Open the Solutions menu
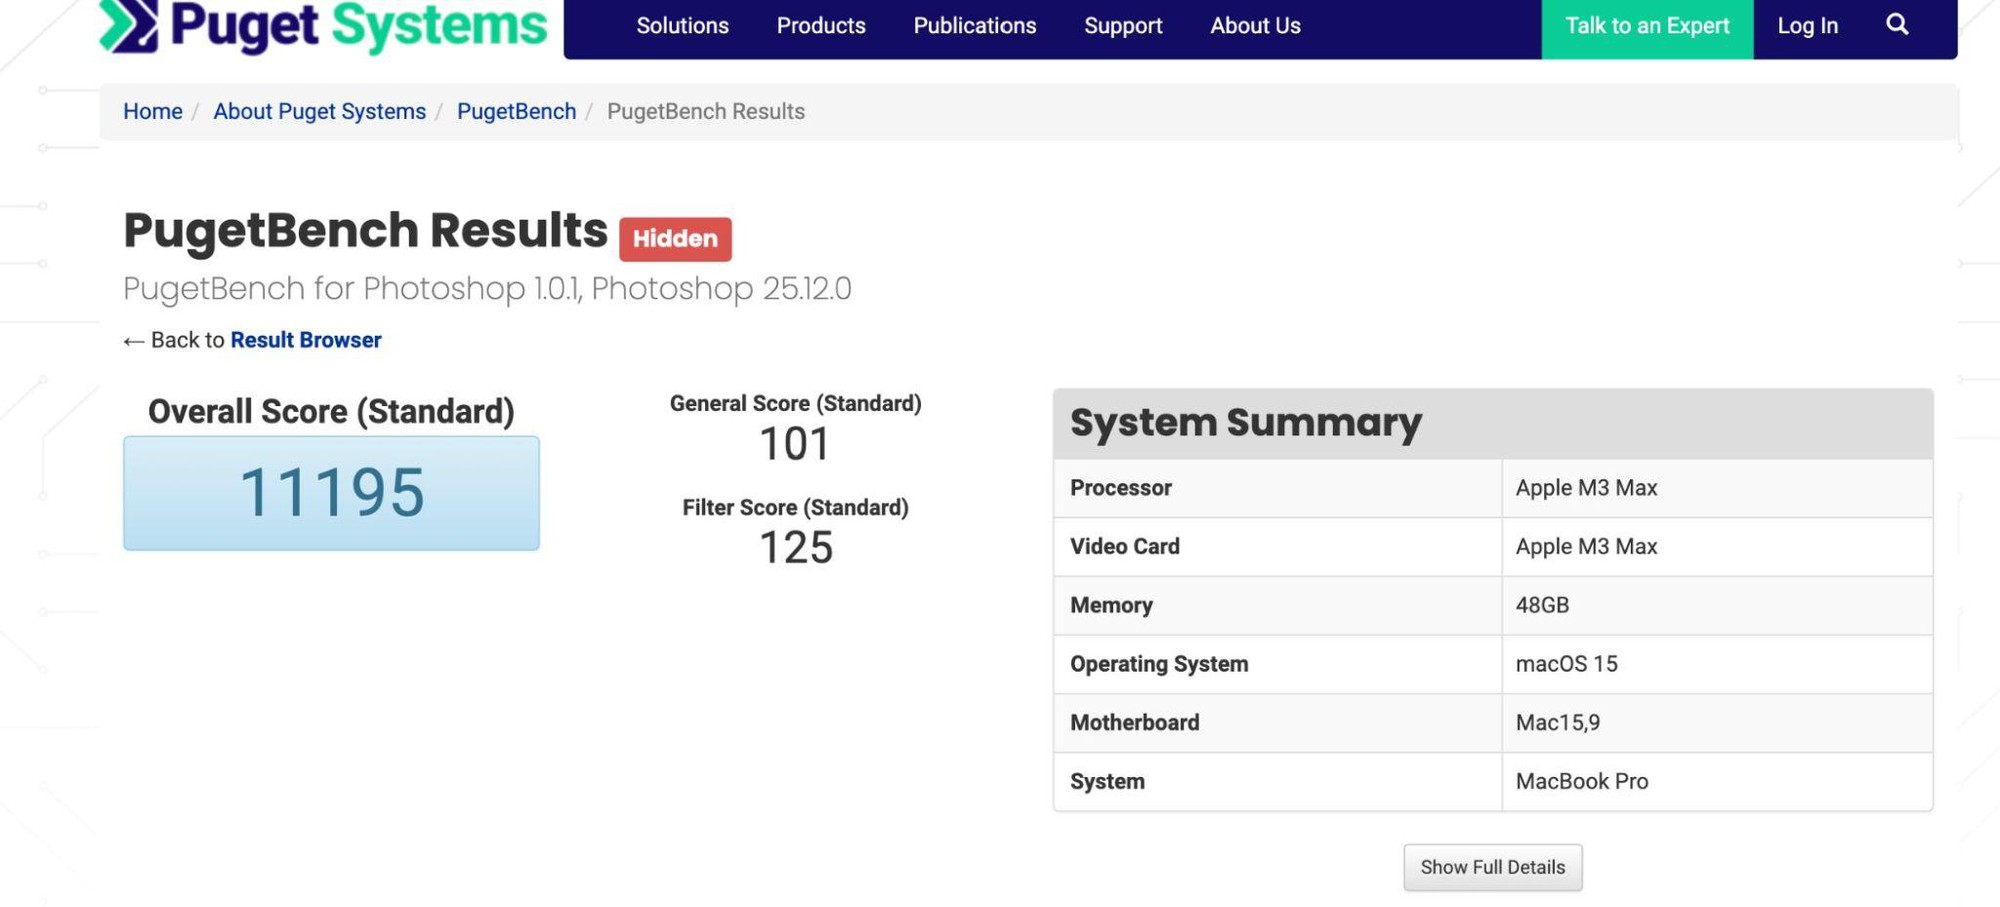This screenshot has height=907, width=2000. [x=682, y=26]
